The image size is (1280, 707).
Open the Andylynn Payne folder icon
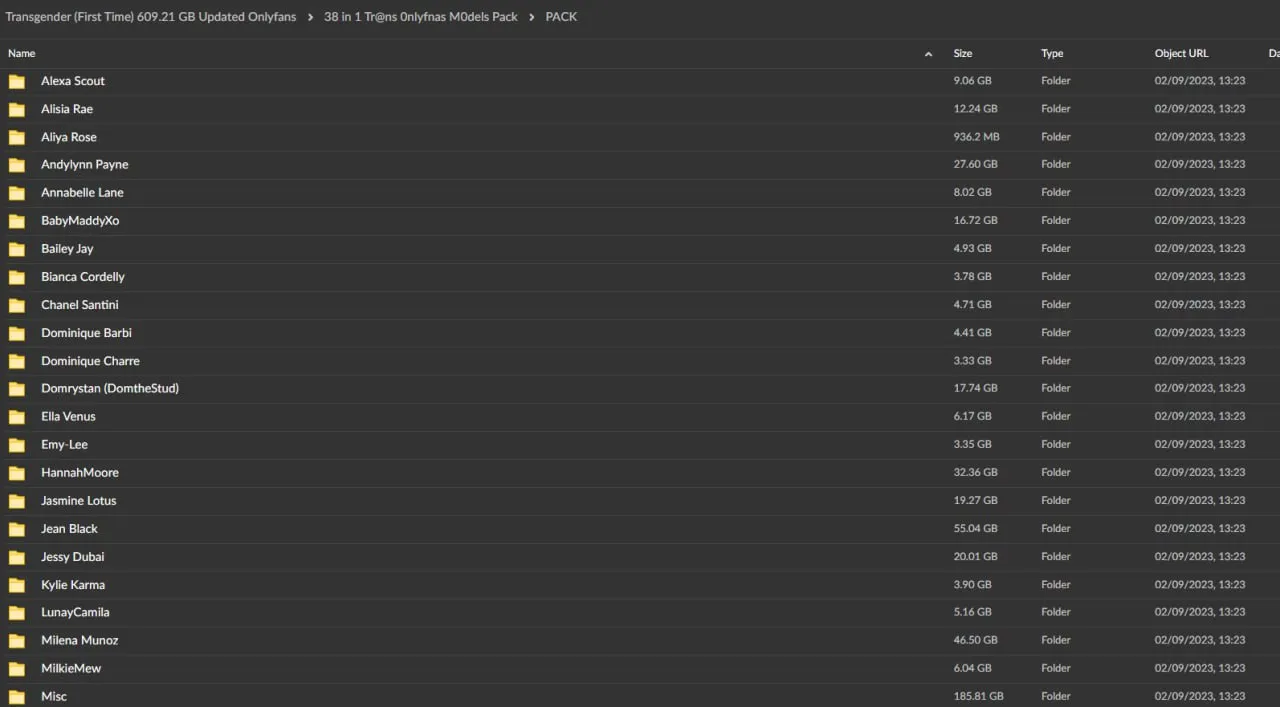coord(16,165)
